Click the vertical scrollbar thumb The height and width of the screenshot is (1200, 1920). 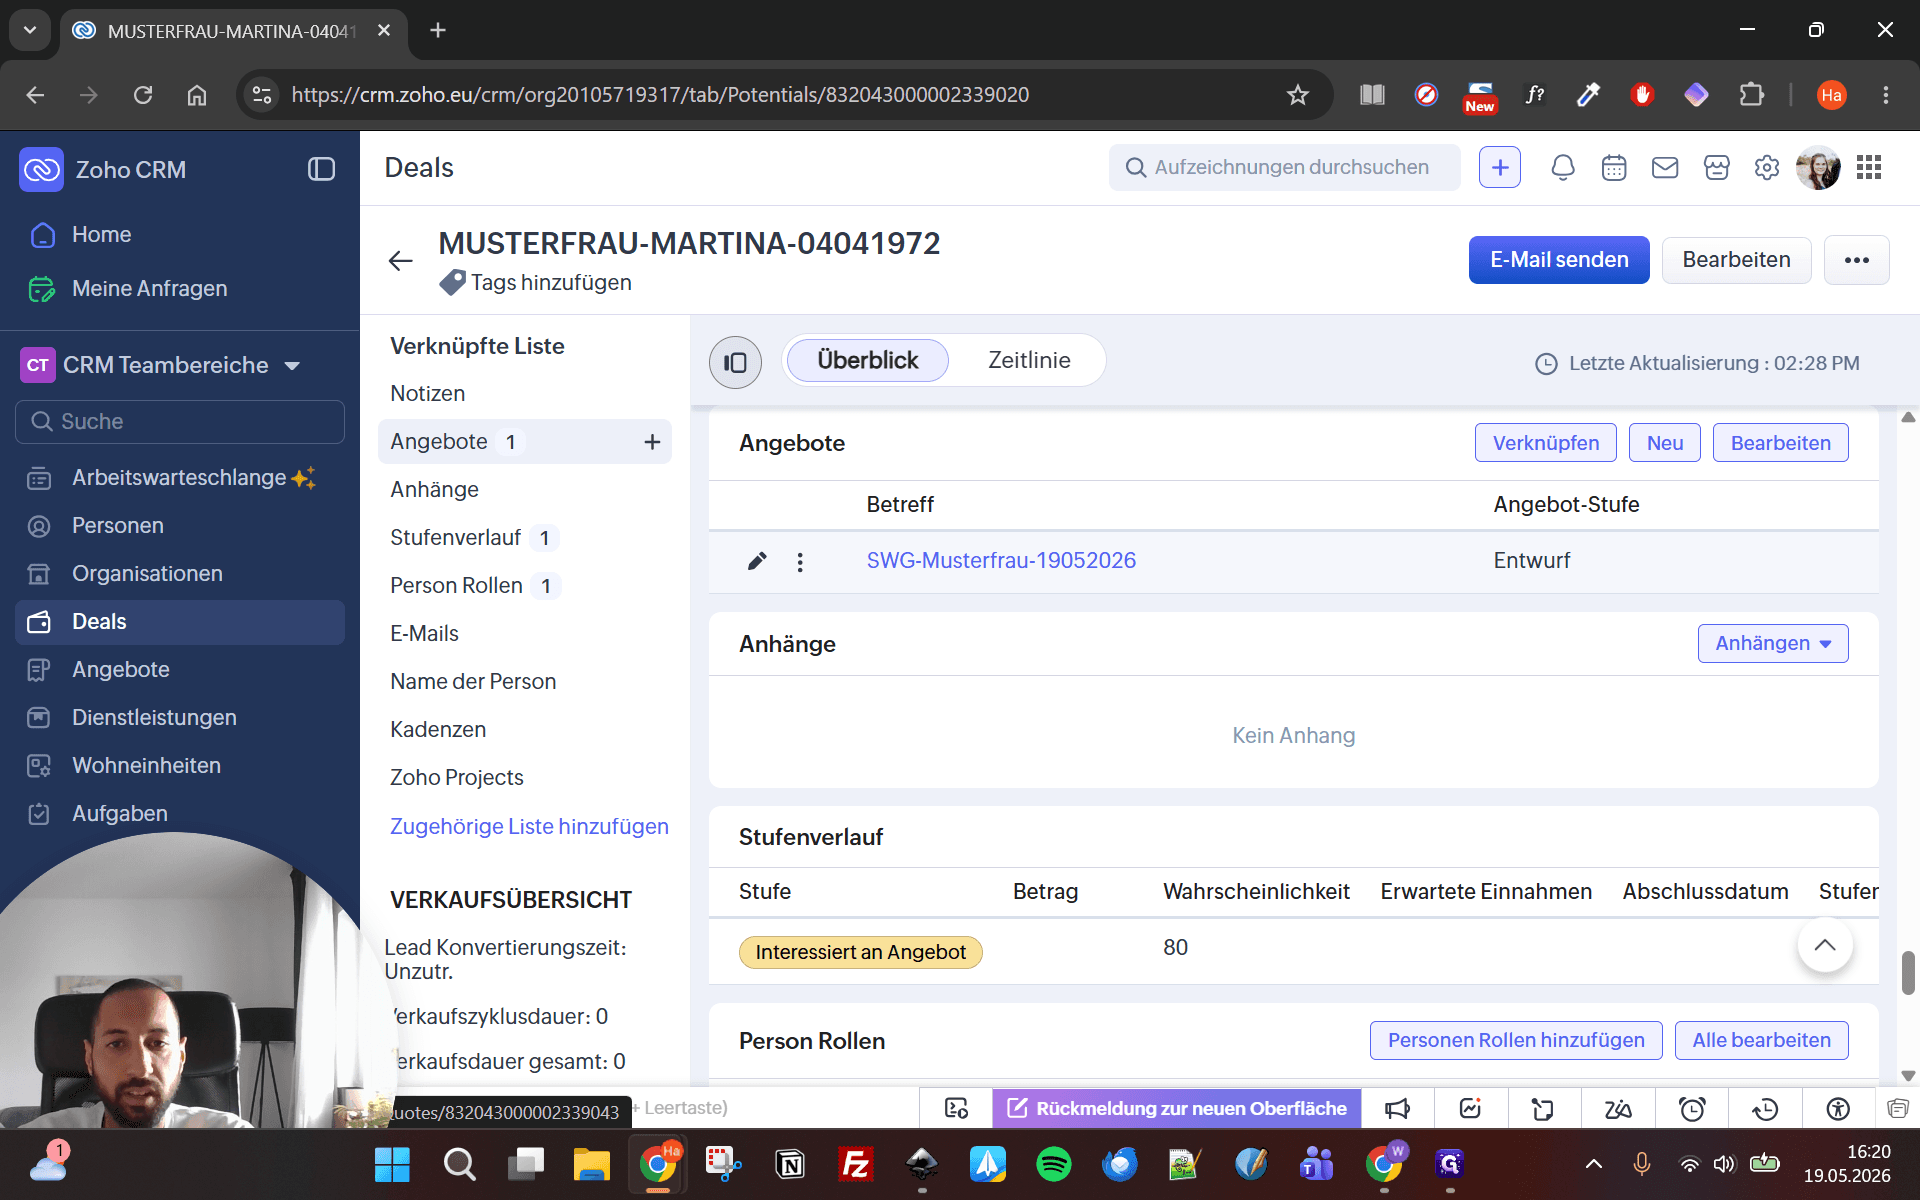(1908, 973)
